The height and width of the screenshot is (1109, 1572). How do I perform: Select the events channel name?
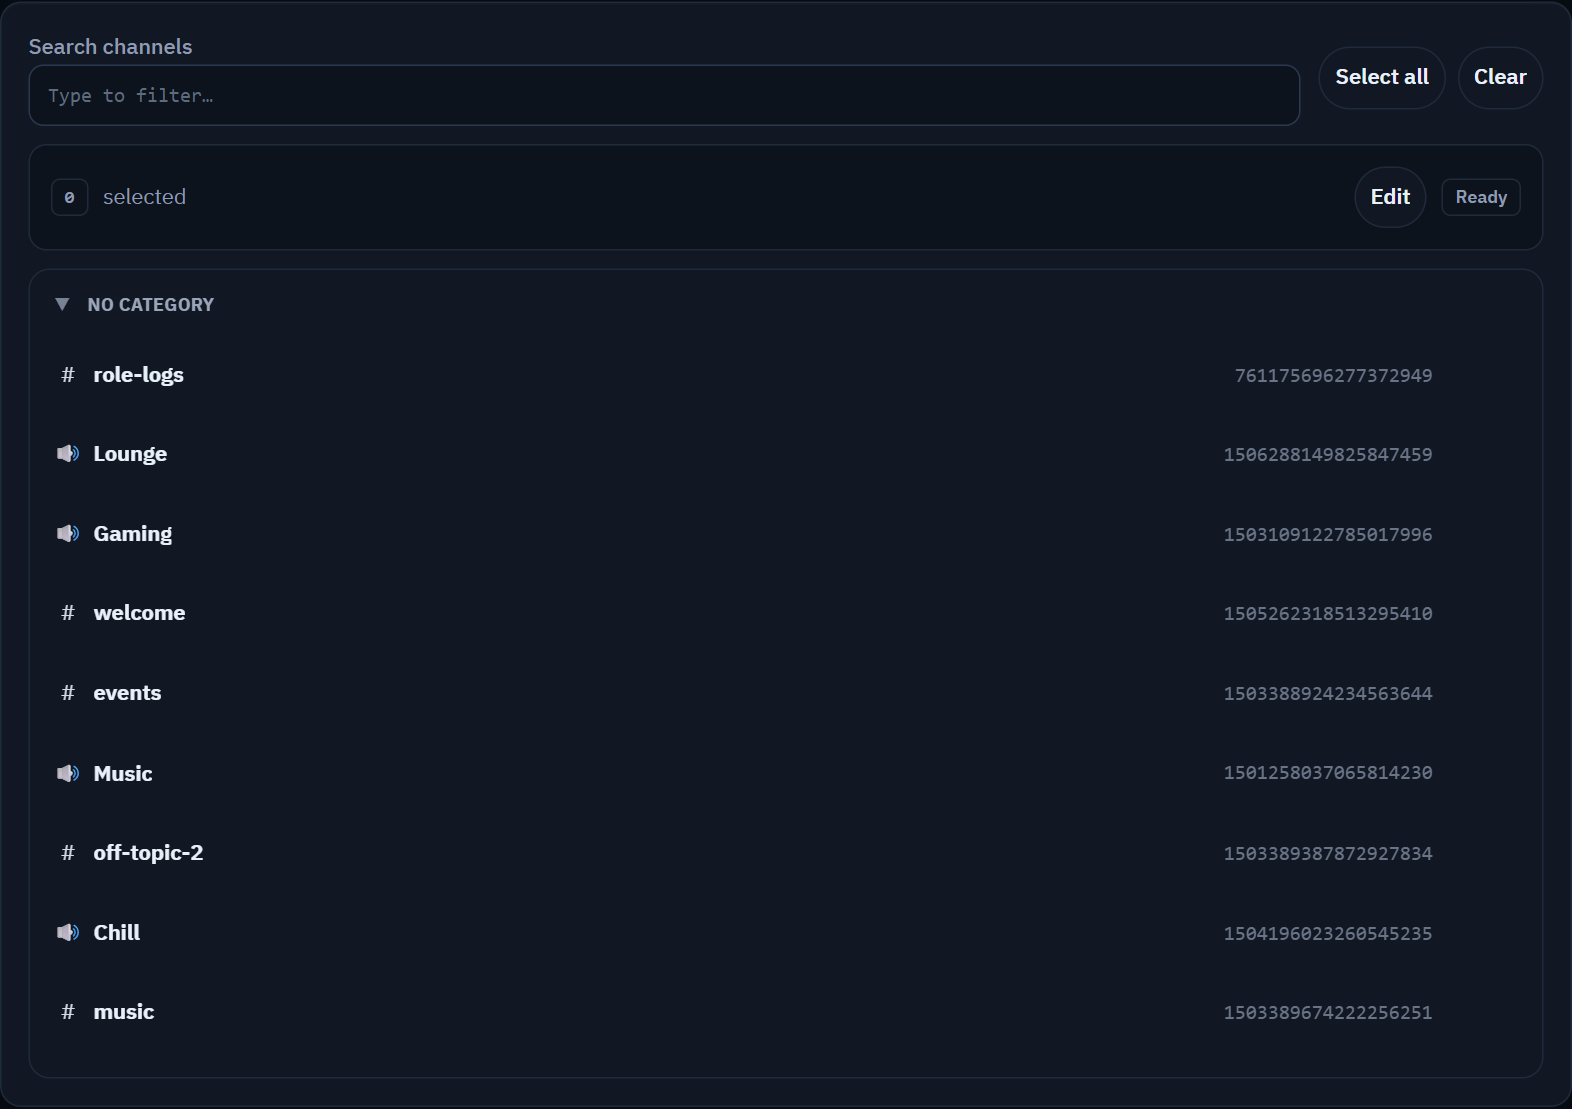[x=127, y=693]
